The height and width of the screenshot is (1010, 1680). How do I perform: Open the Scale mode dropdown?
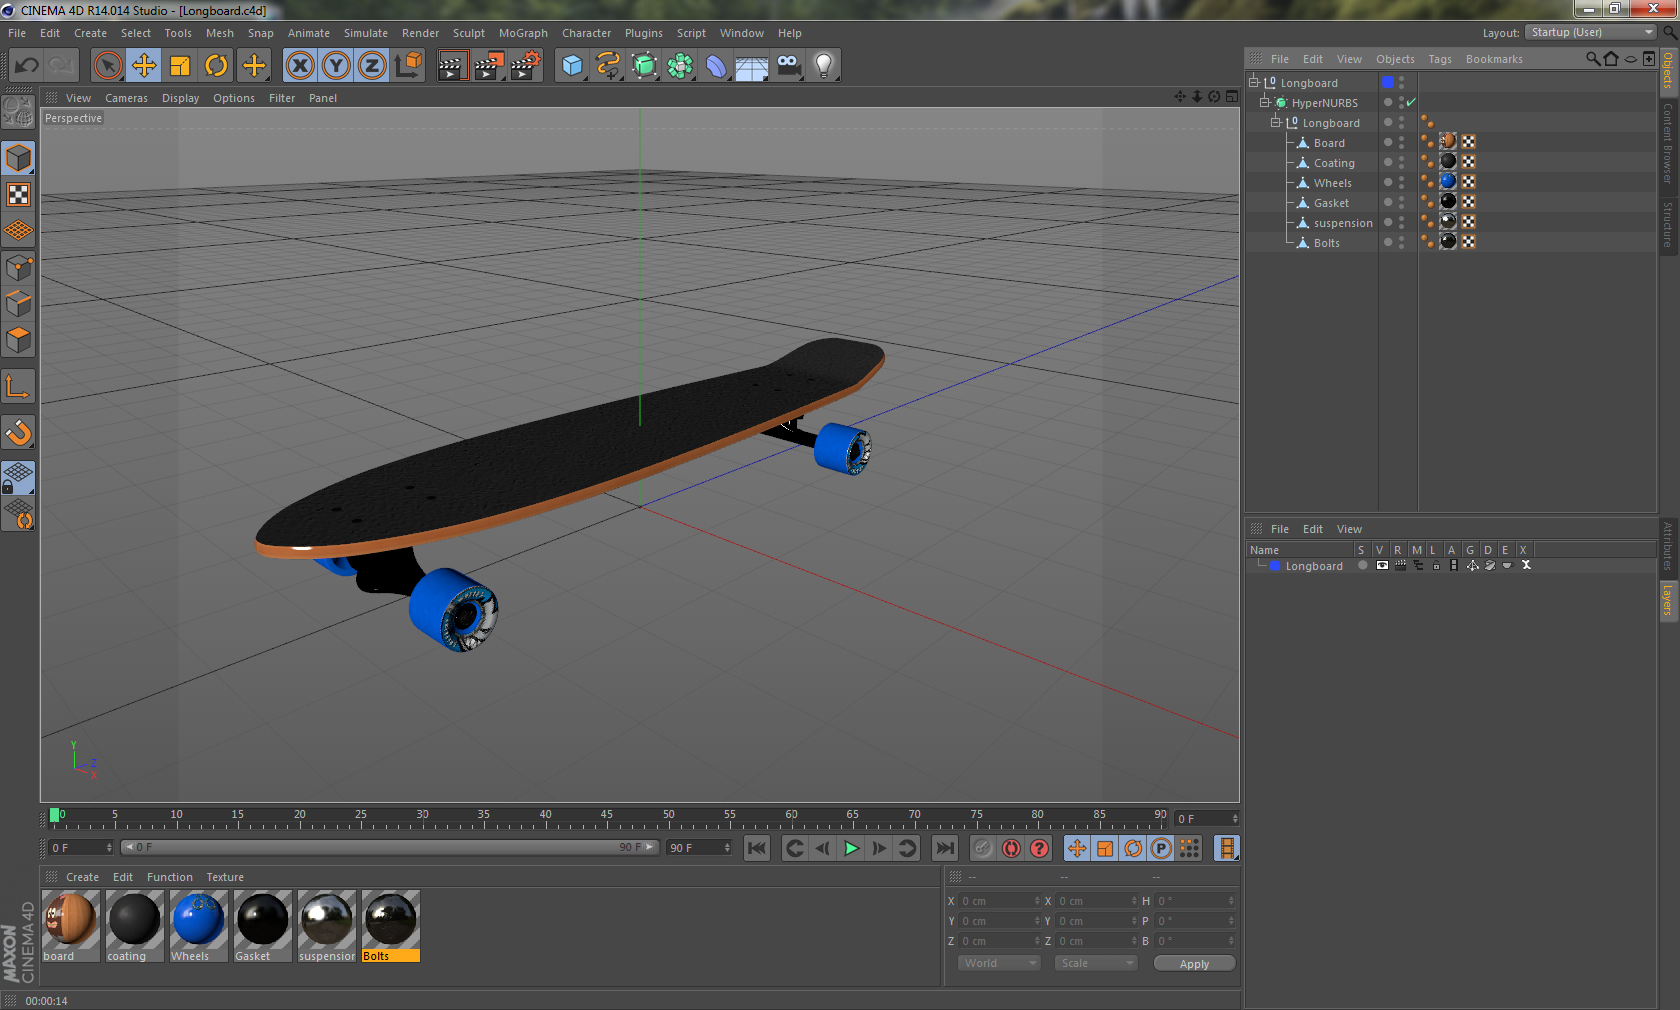[1096, 963]
